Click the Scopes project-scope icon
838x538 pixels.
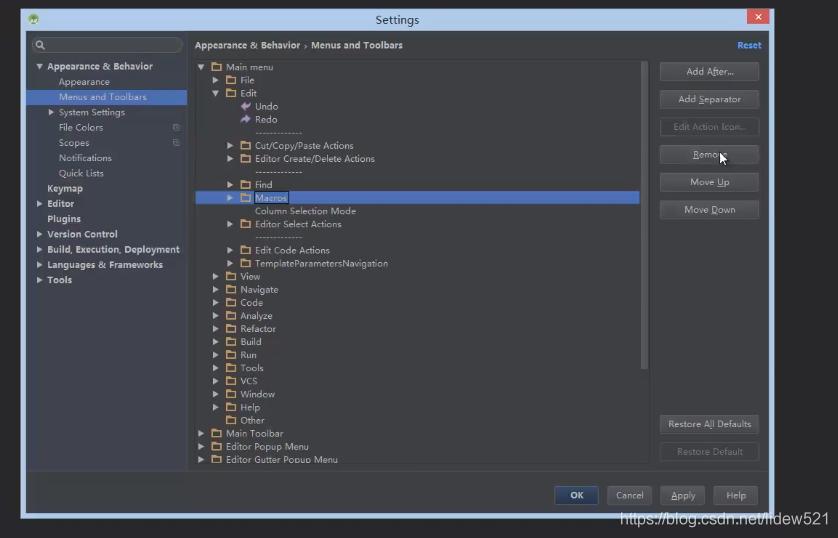[176, 143]
